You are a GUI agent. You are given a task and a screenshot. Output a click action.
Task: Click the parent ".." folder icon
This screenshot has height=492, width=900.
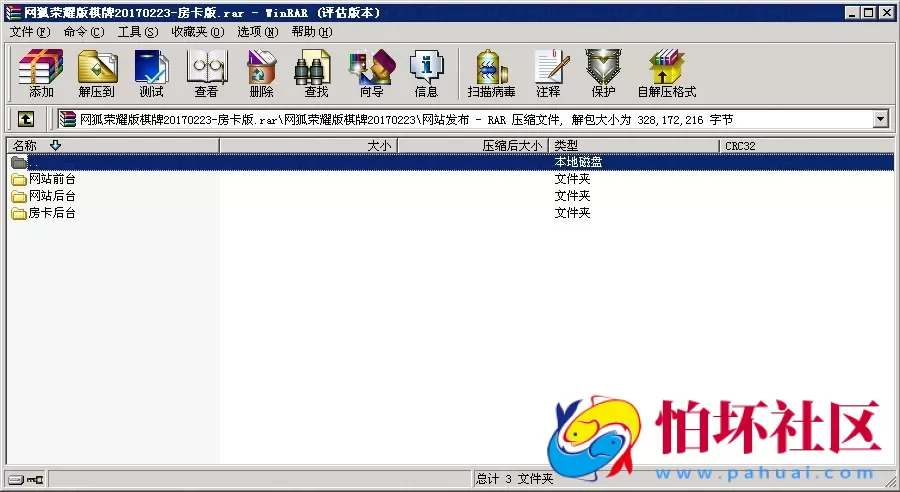19,162
